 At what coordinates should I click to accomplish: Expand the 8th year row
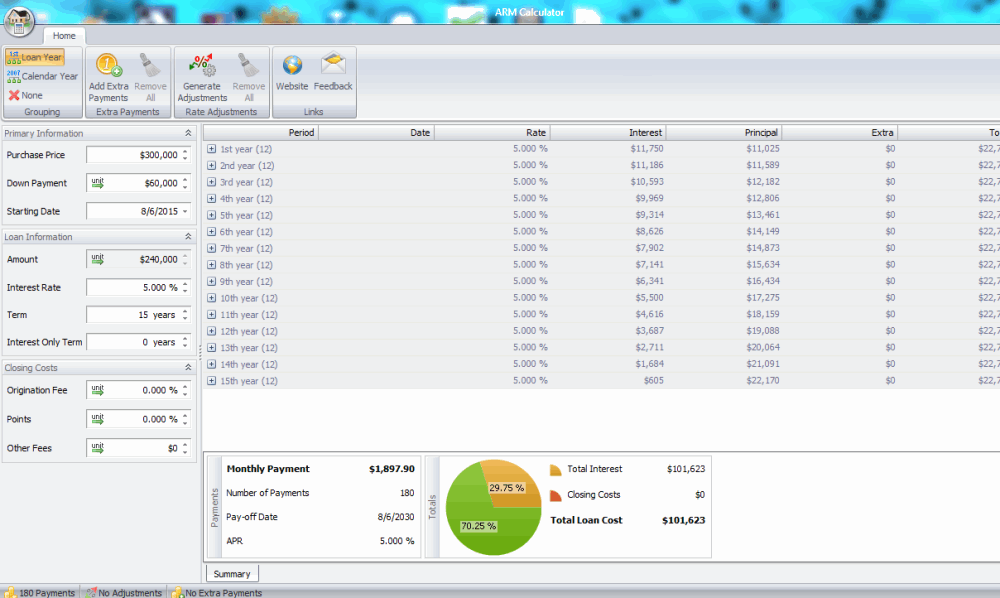pyautogui.click(x=212, y=265)
